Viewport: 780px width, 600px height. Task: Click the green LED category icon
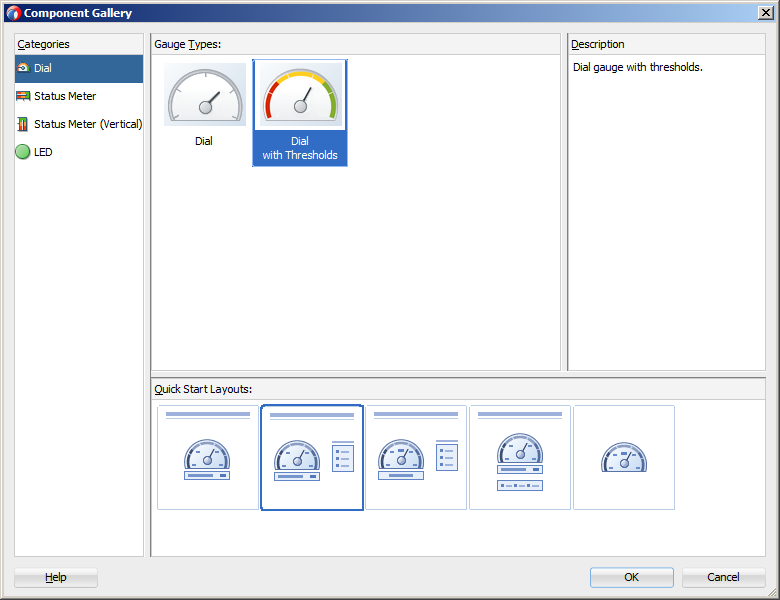23,152
